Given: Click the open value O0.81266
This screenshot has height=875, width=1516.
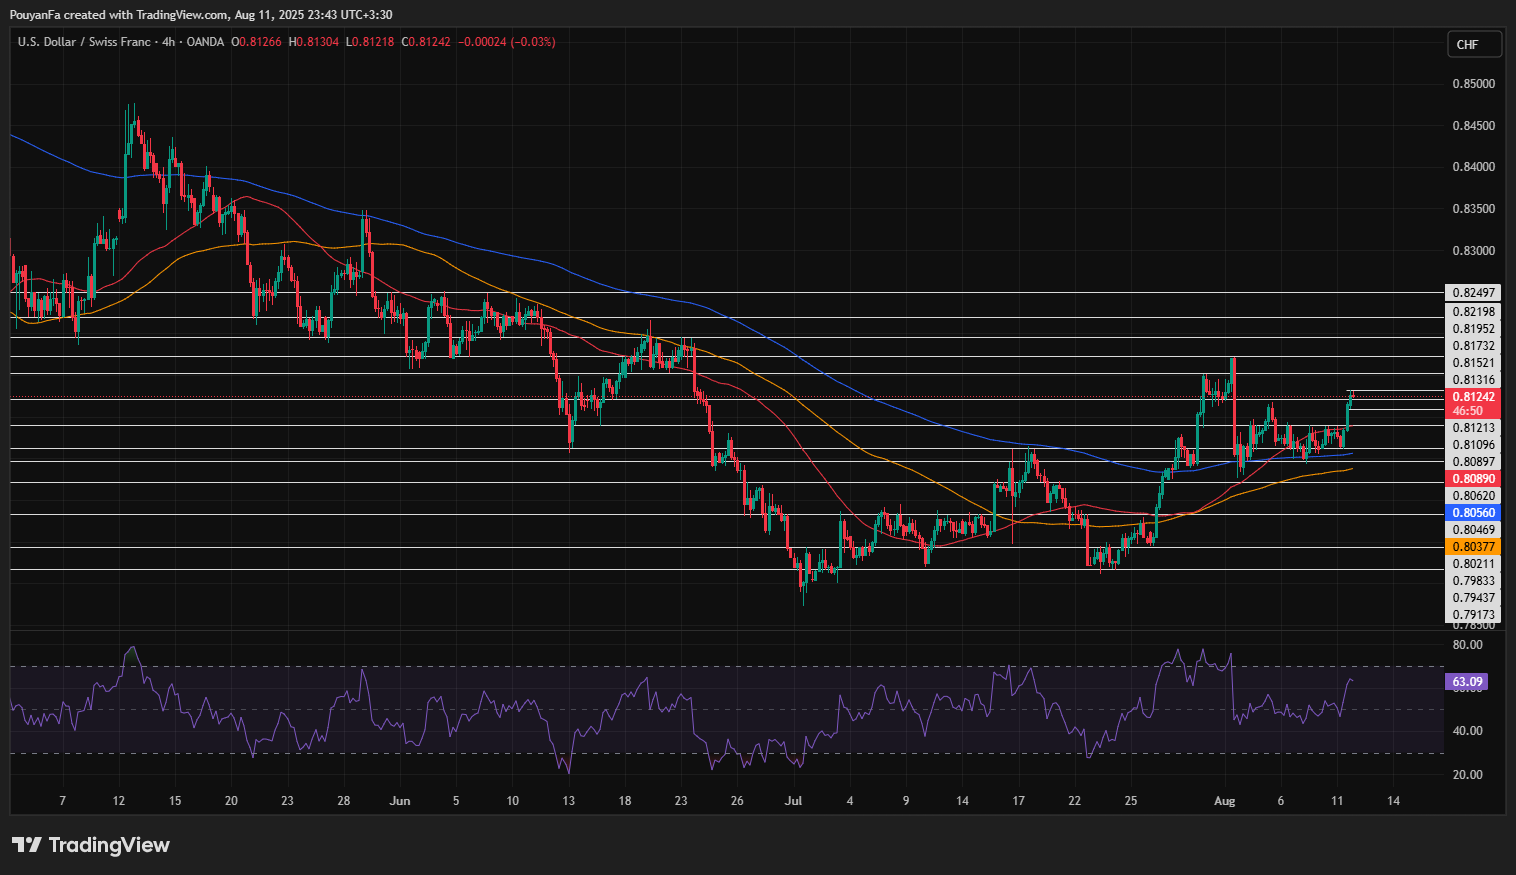Looking at the screenshot, I should click(257, 42).
